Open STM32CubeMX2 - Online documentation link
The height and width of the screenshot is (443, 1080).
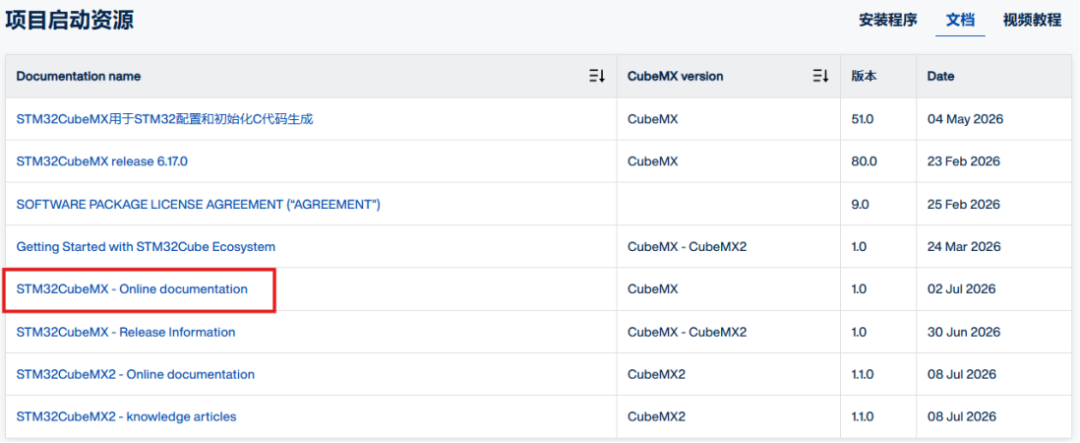[135, 375]
